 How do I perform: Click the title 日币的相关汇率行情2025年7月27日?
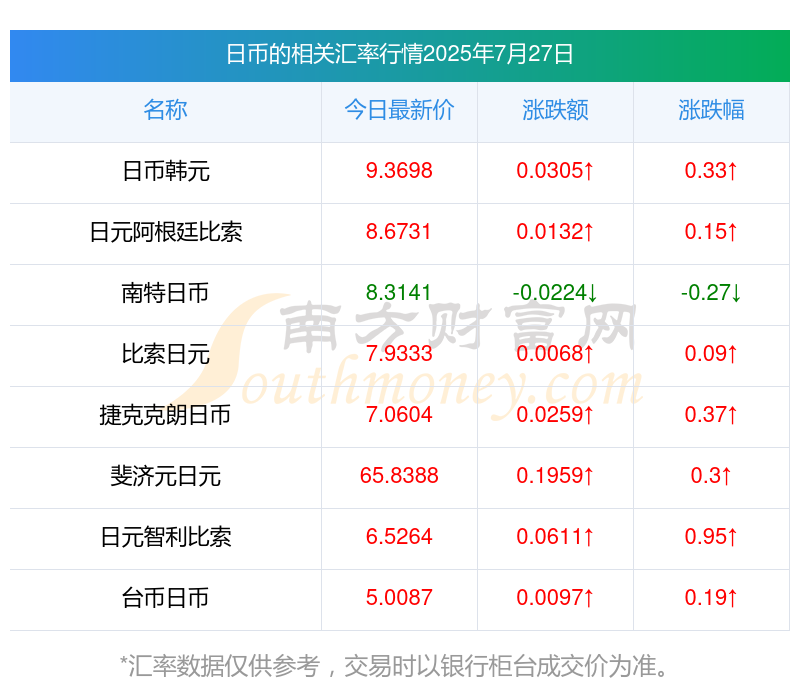click(399, 54)
